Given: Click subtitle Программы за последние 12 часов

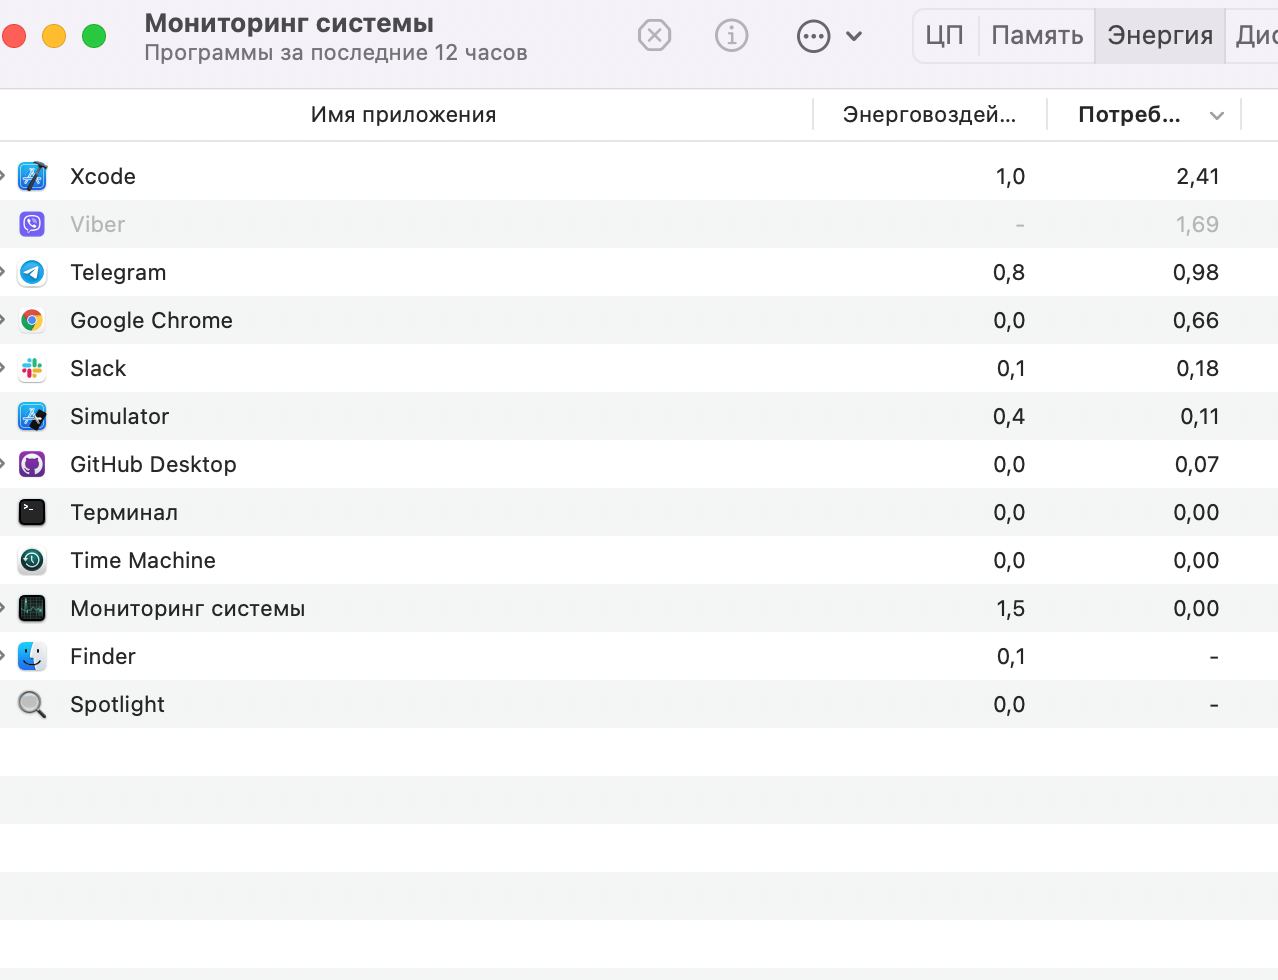Looking at the screenshot, I should point(336,53).
